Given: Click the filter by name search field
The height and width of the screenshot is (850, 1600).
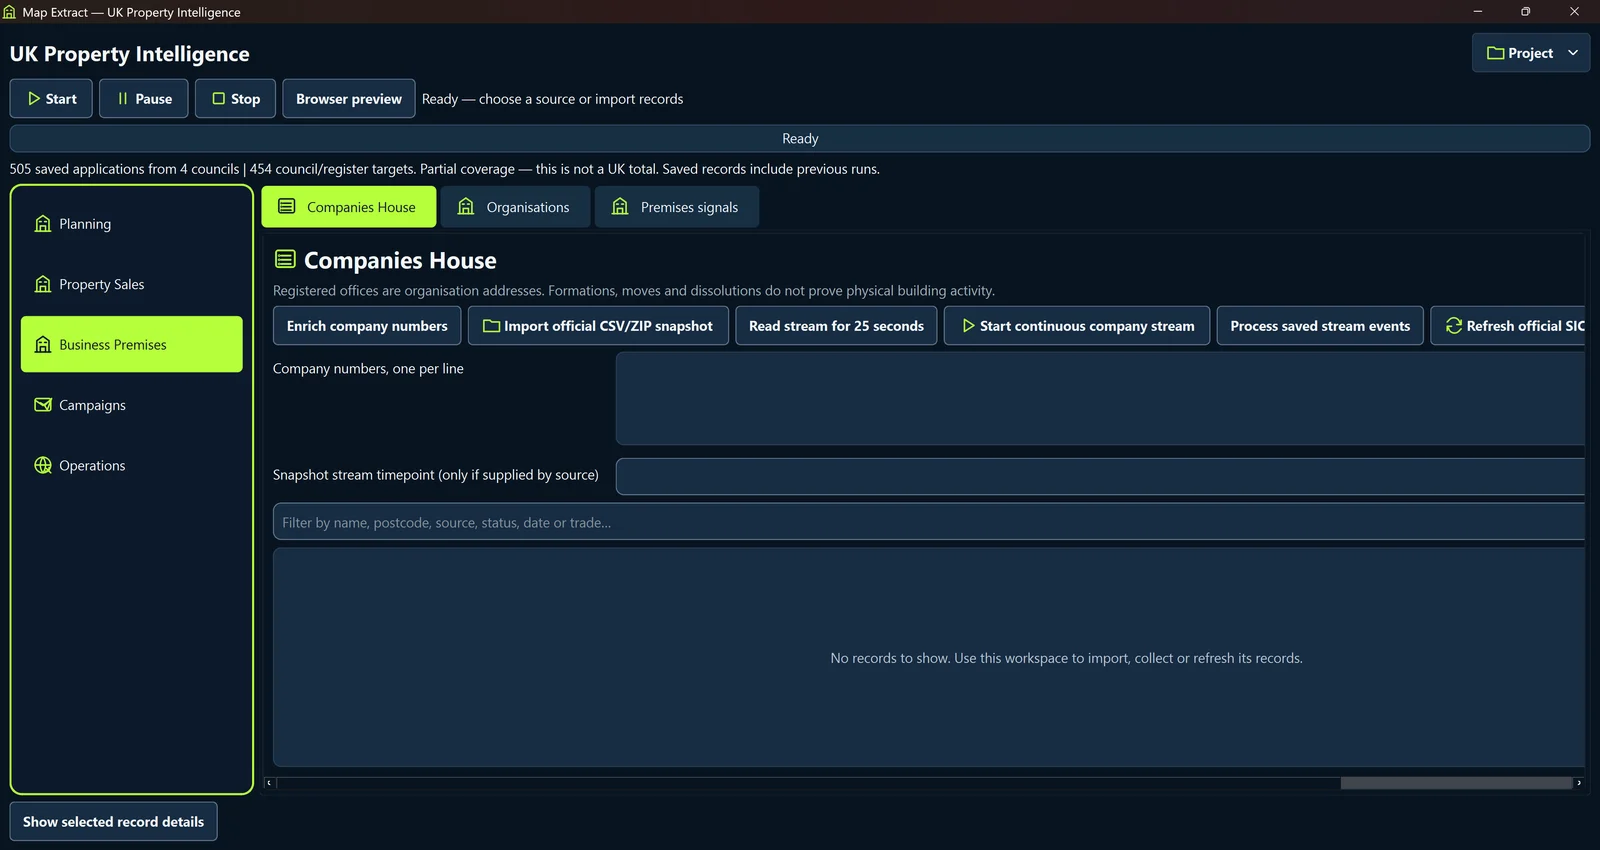Looking at the screenshot, I should point(929,522).
